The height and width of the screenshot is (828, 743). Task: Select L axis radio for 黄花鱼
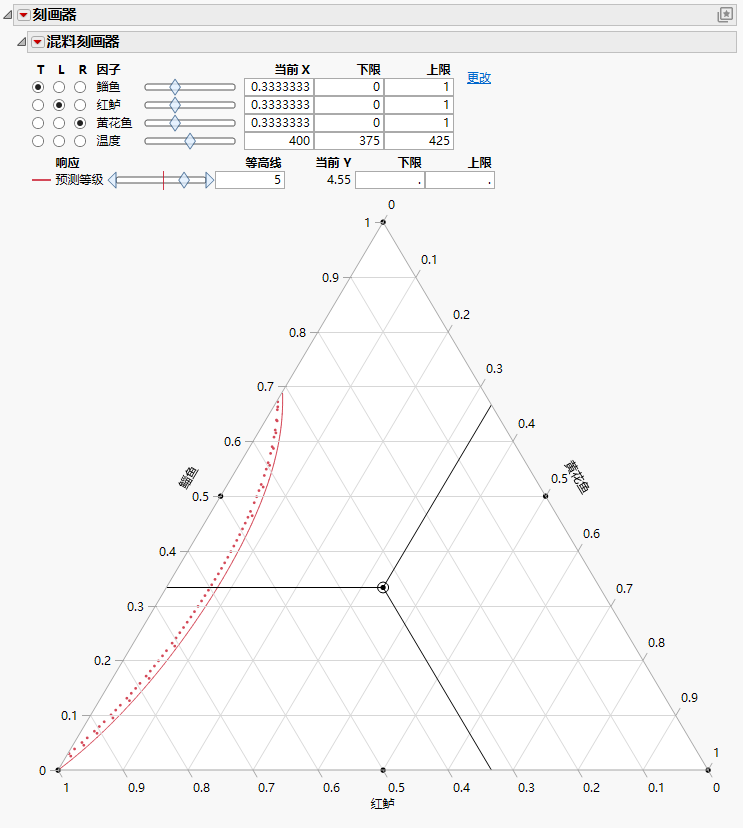point(59,123)
